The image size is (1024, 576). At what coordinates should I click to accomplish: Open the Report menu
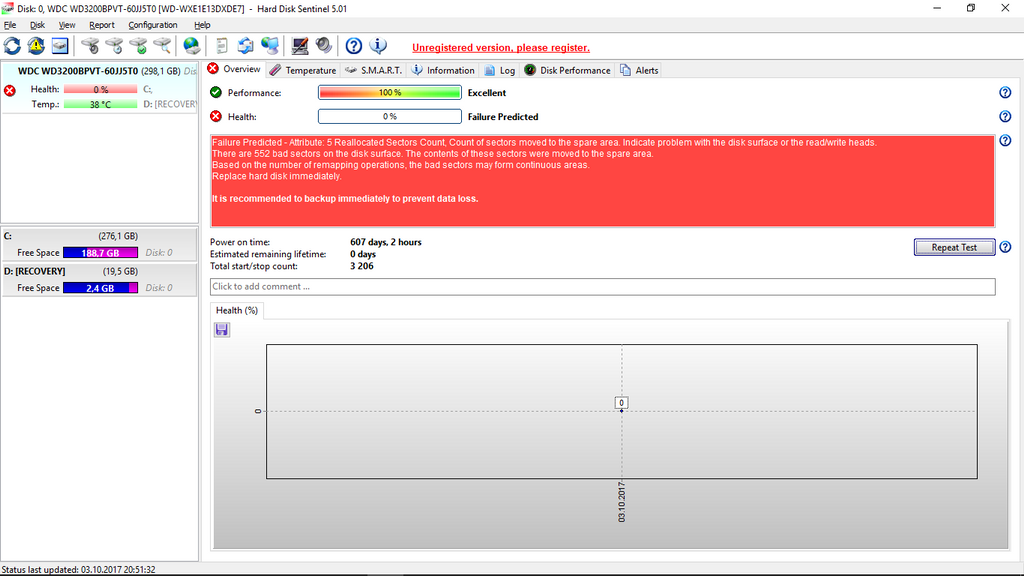[102, 25]
